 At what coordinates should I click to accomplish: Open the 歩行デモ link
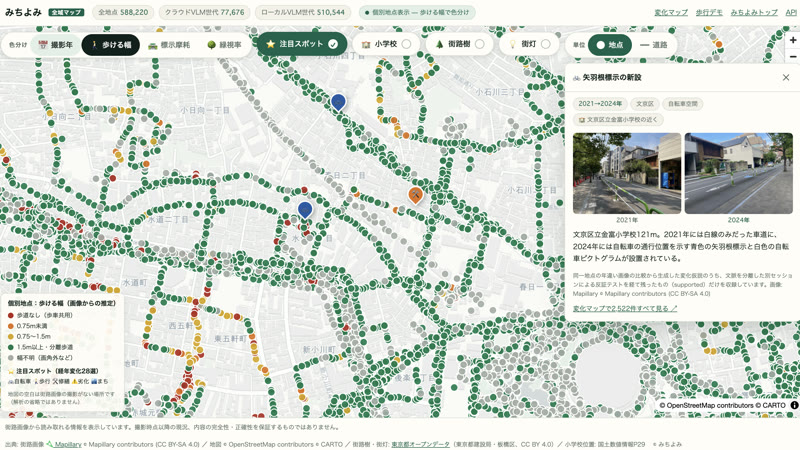pos(709,12)
